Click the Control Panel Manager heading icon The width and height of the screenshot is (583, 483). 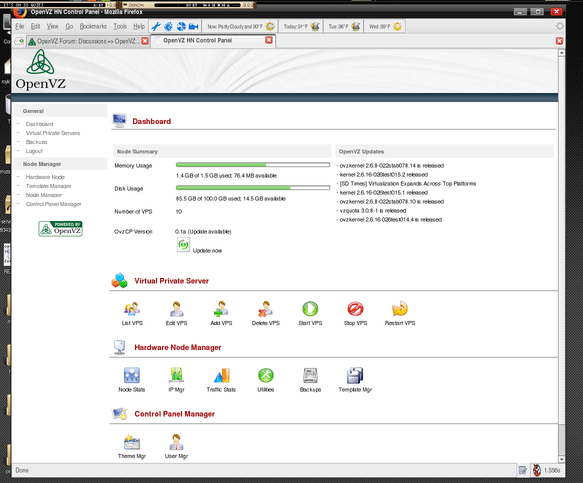(x=120, y=414)
